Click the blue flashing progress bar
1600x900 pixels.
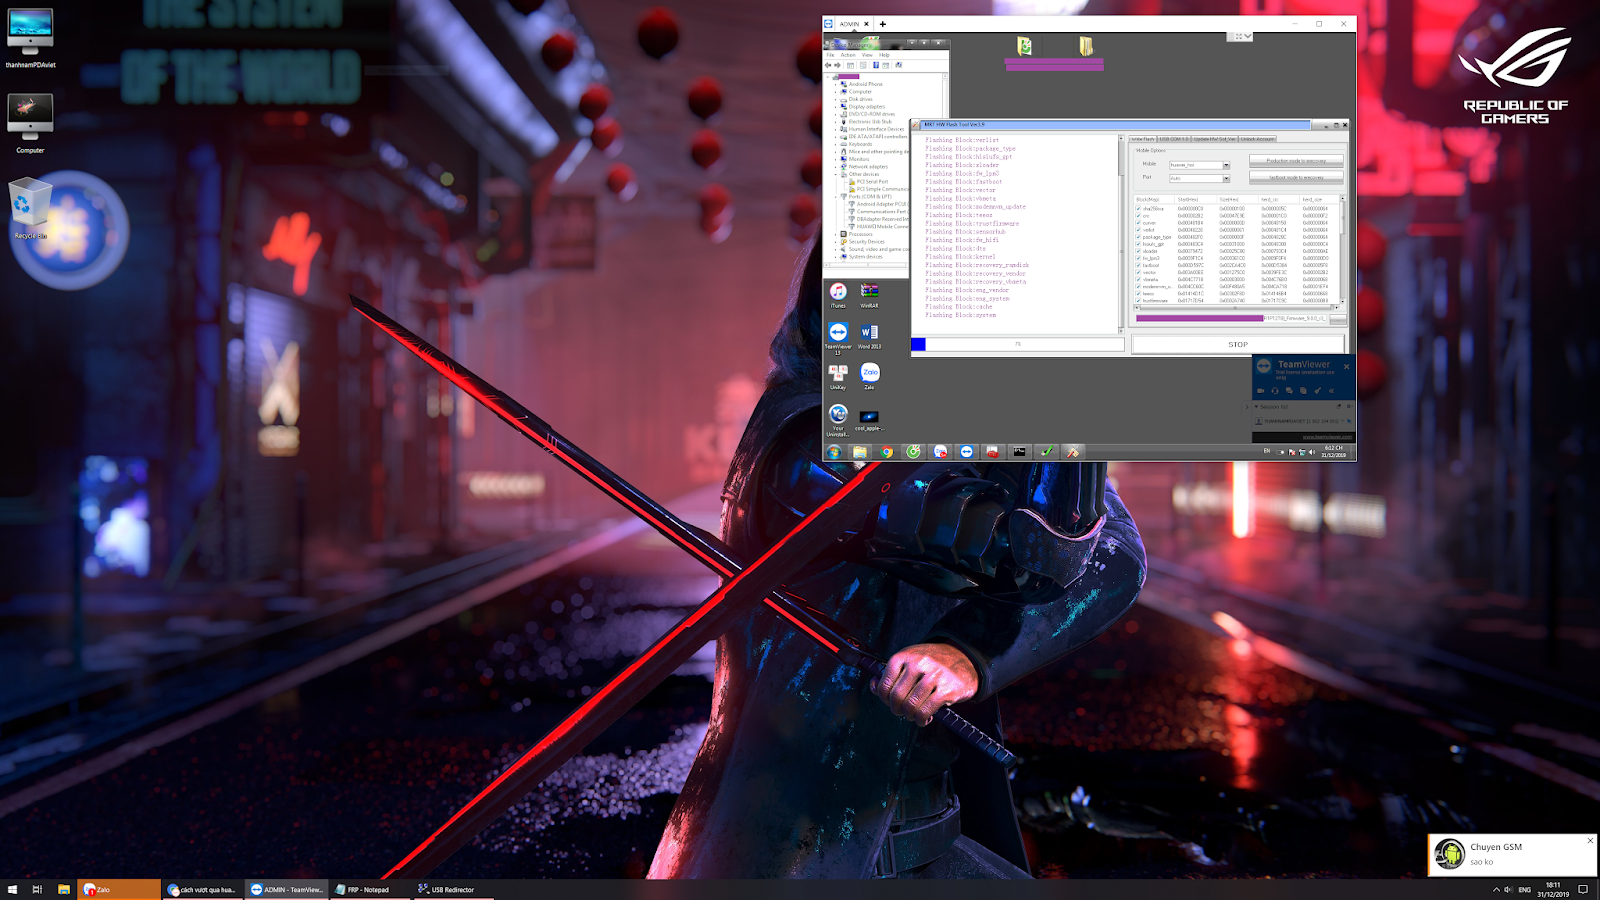point(1018,344)
